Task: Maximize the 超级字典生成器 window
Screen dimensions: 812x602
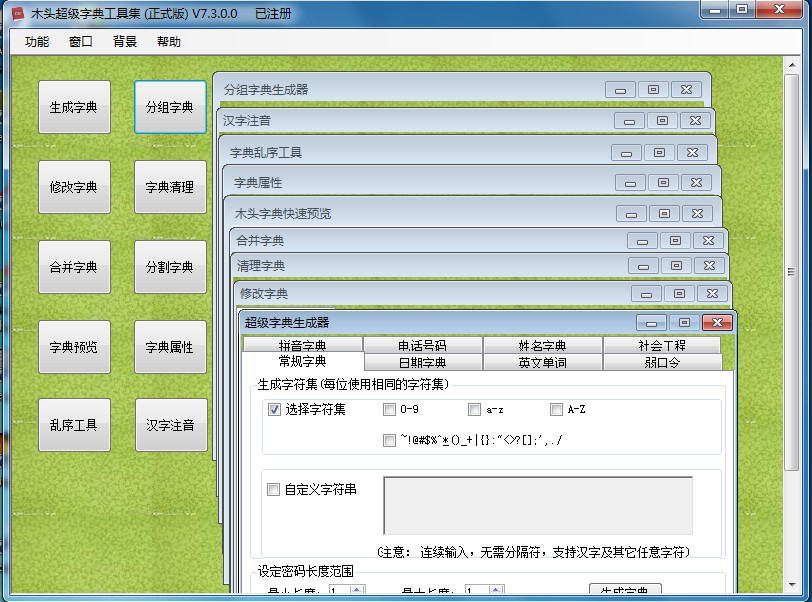Action: pyautogui.click(x=684, y=323)
